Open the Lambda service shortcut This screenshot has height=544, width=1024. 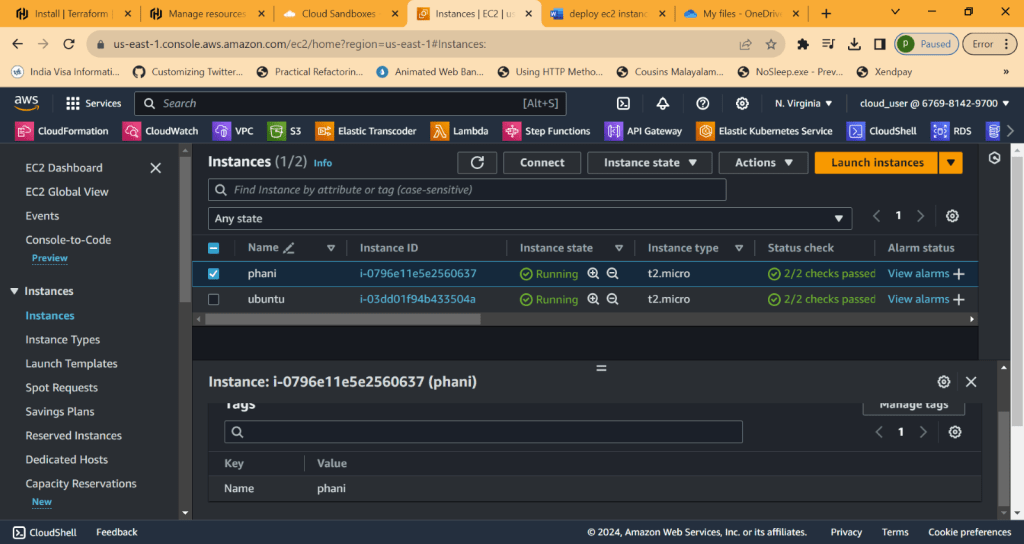coord(460,131)
